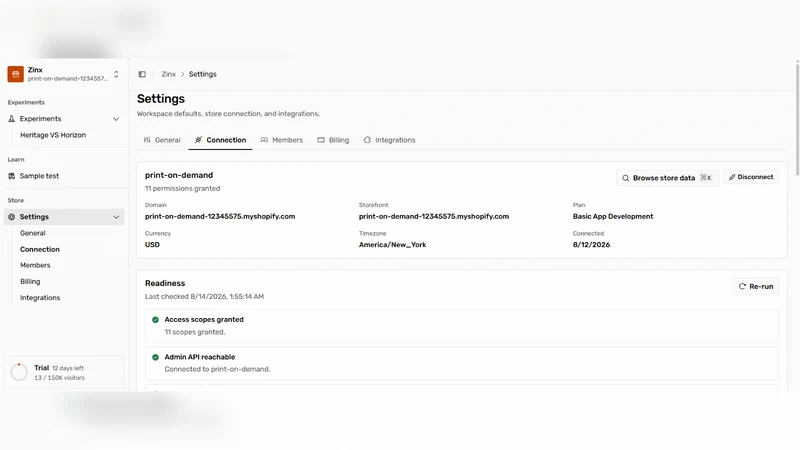Click the Basic App Development plan text
800x450 pixels.
pos(613,216)
